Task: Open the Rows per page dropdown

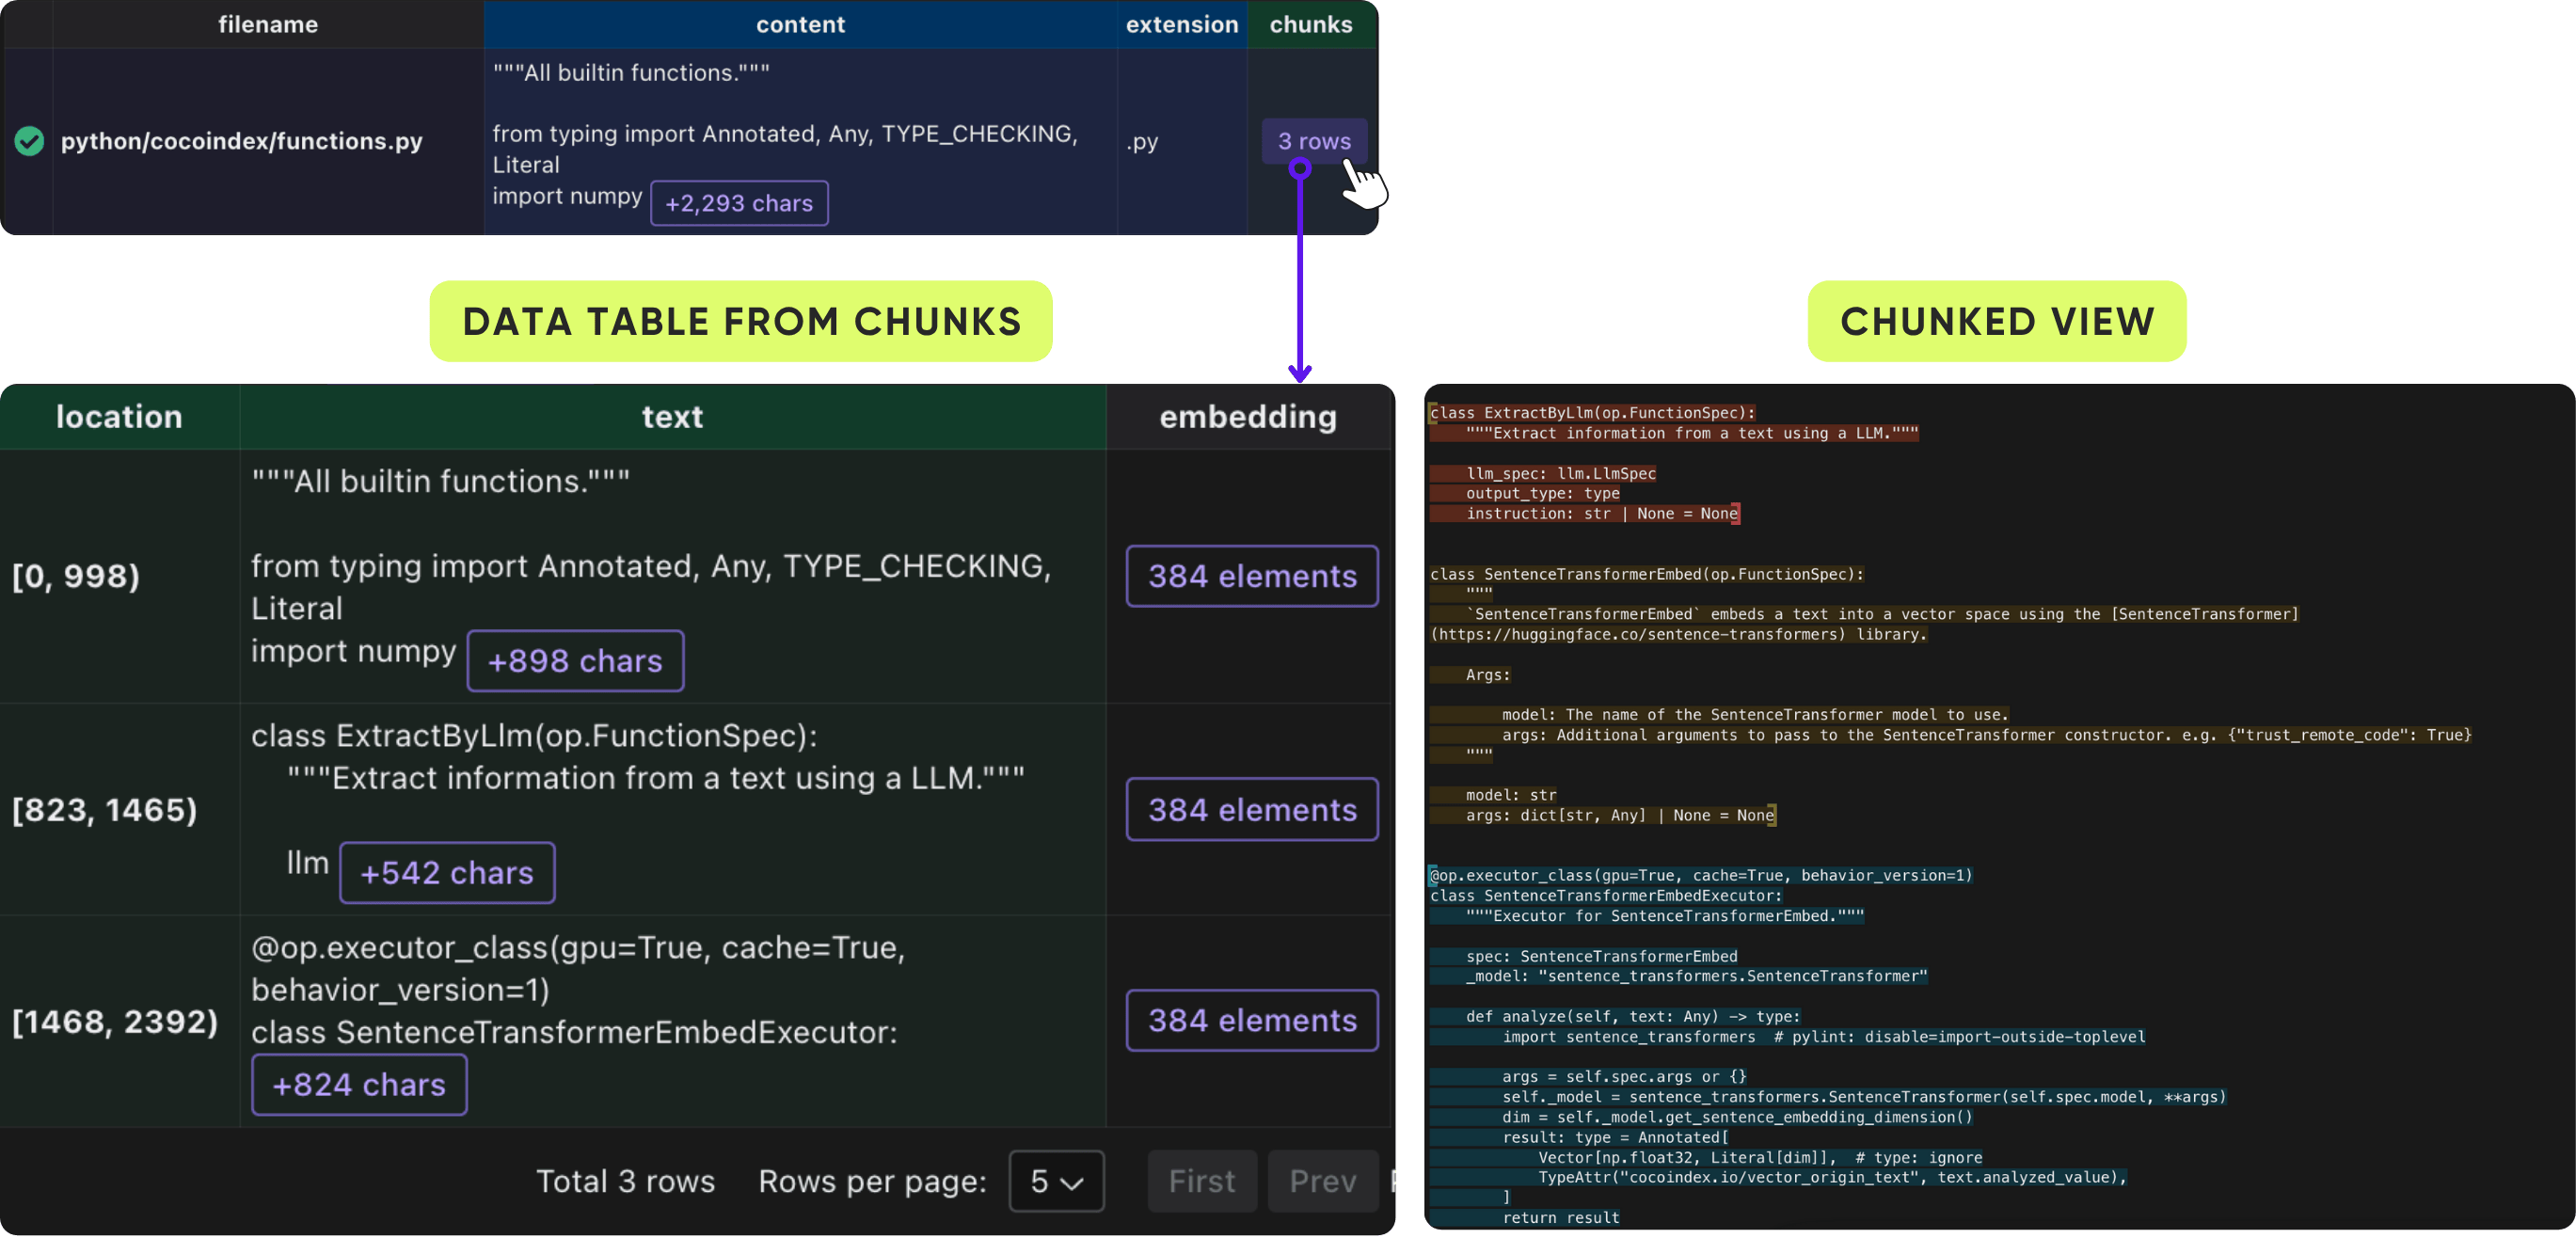Action: click(1056, 1181)
